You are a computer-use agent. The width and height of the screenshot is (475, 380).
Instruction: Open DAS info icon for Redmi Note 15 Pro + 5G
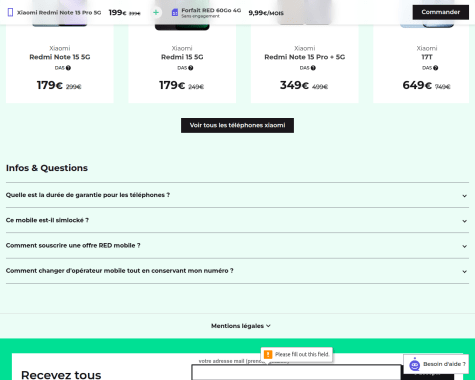click(313, 68)
